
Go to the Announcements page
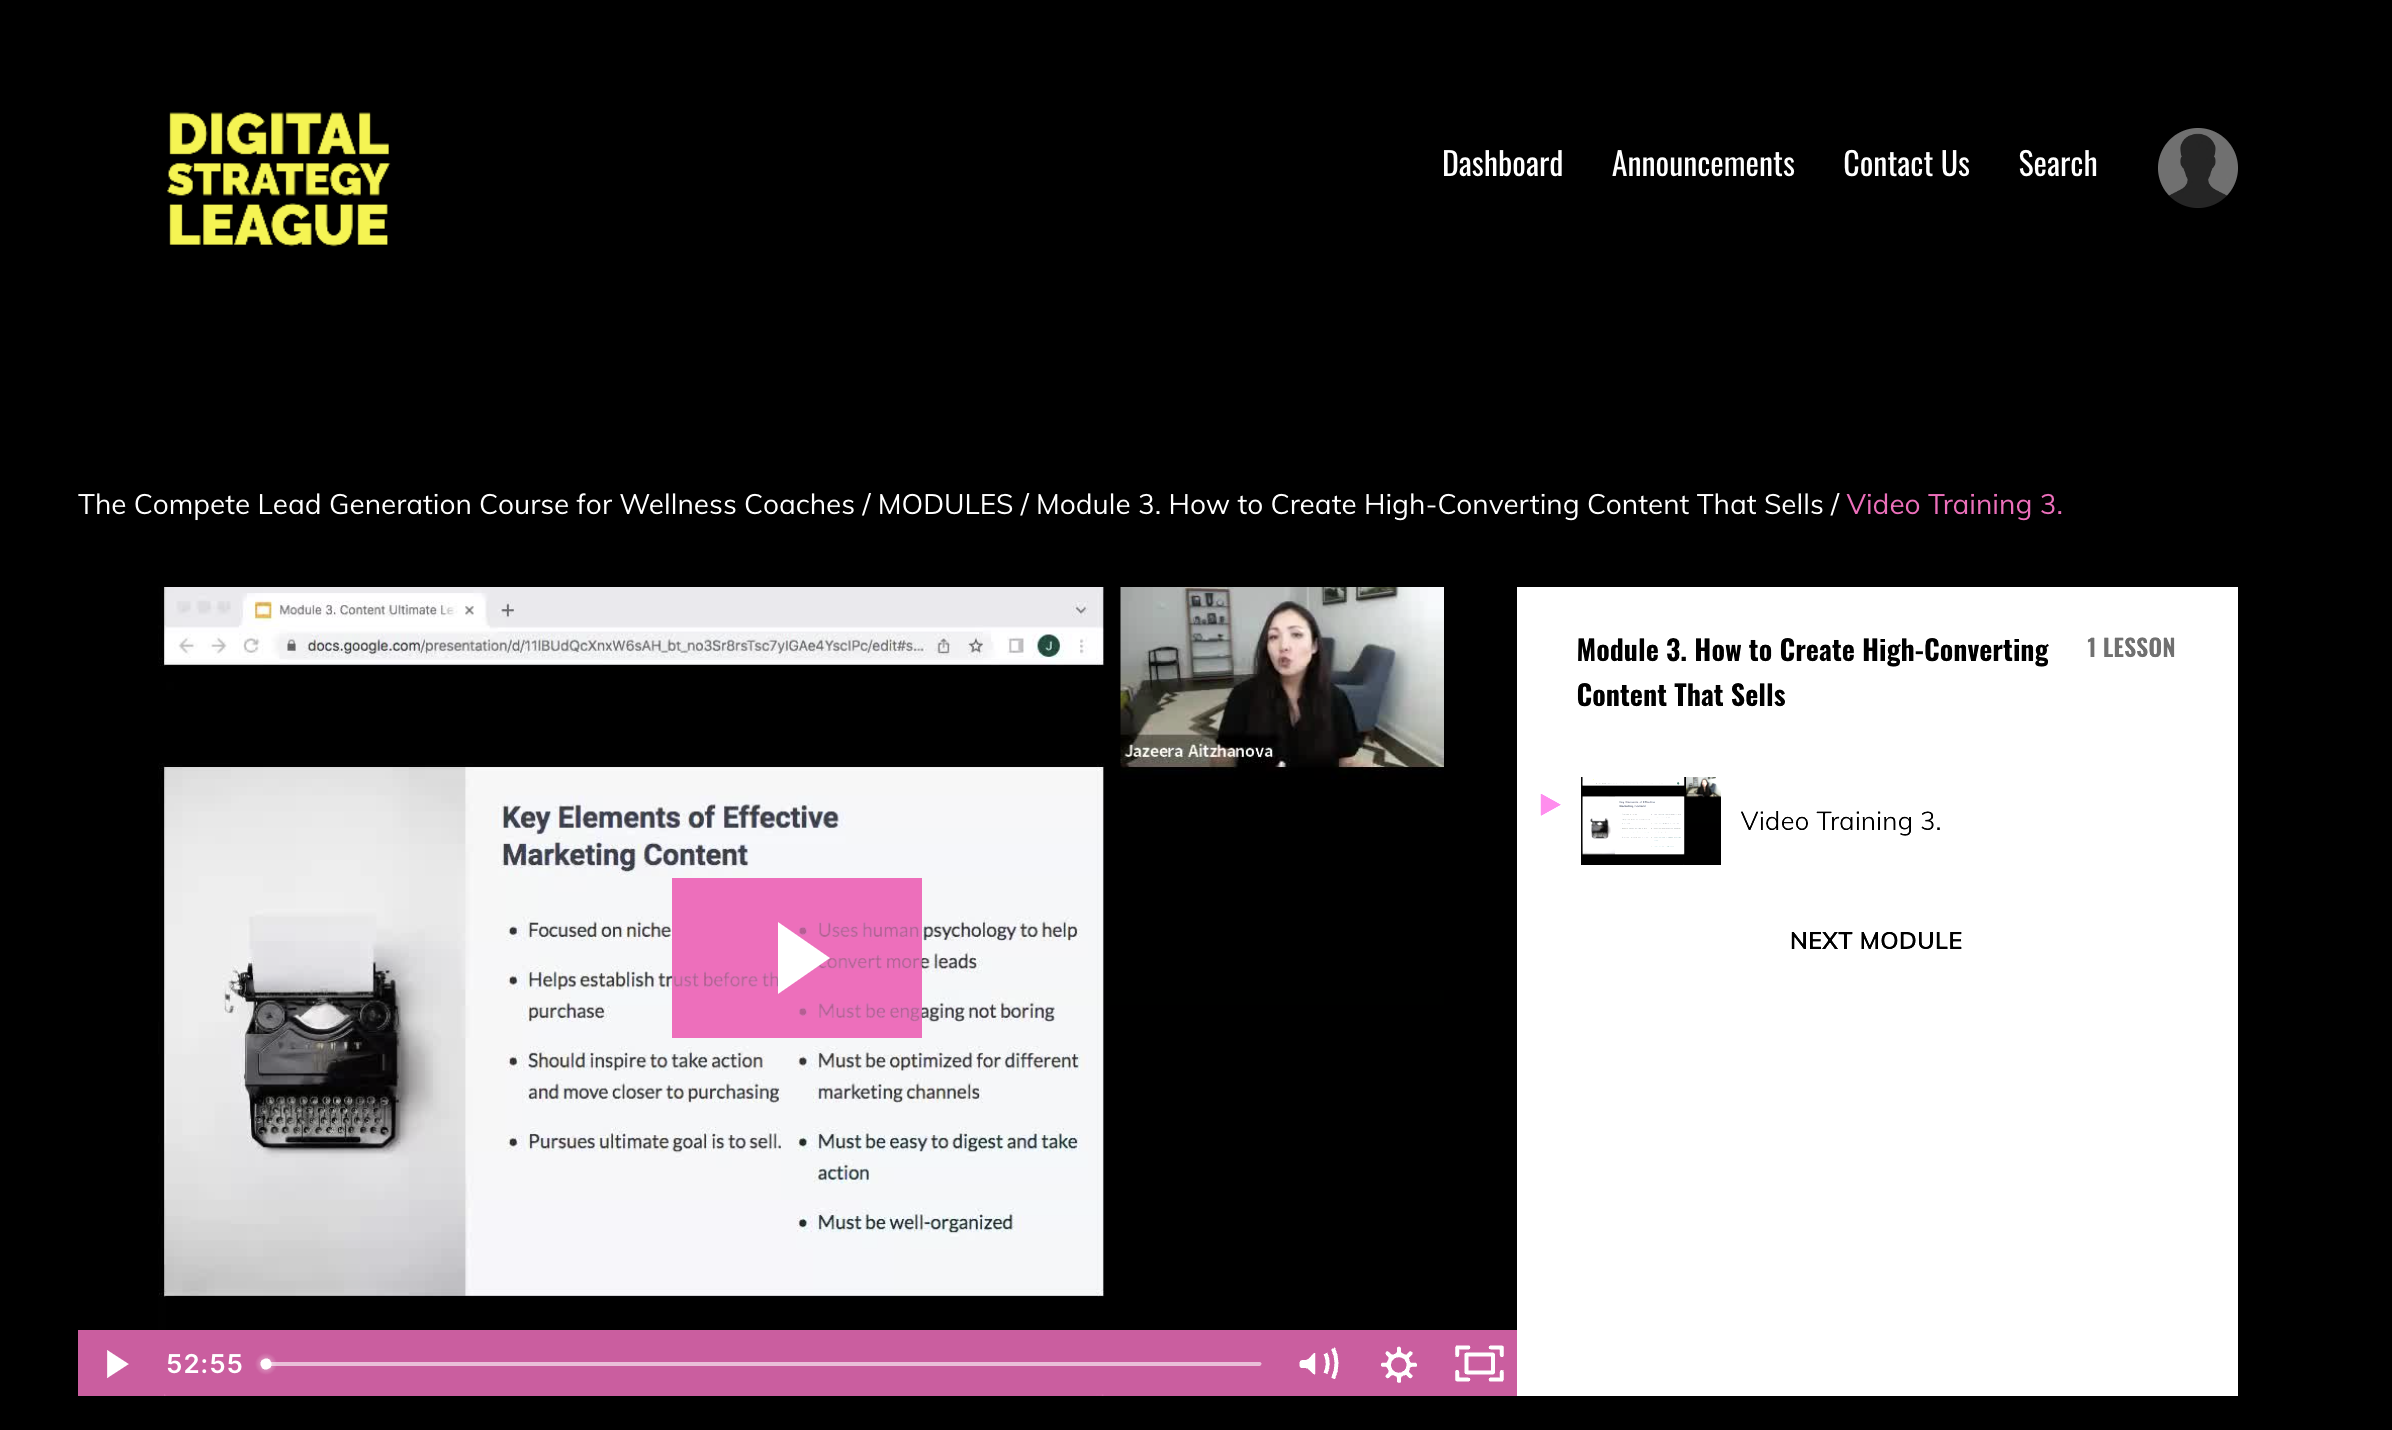pos(1702,164)
